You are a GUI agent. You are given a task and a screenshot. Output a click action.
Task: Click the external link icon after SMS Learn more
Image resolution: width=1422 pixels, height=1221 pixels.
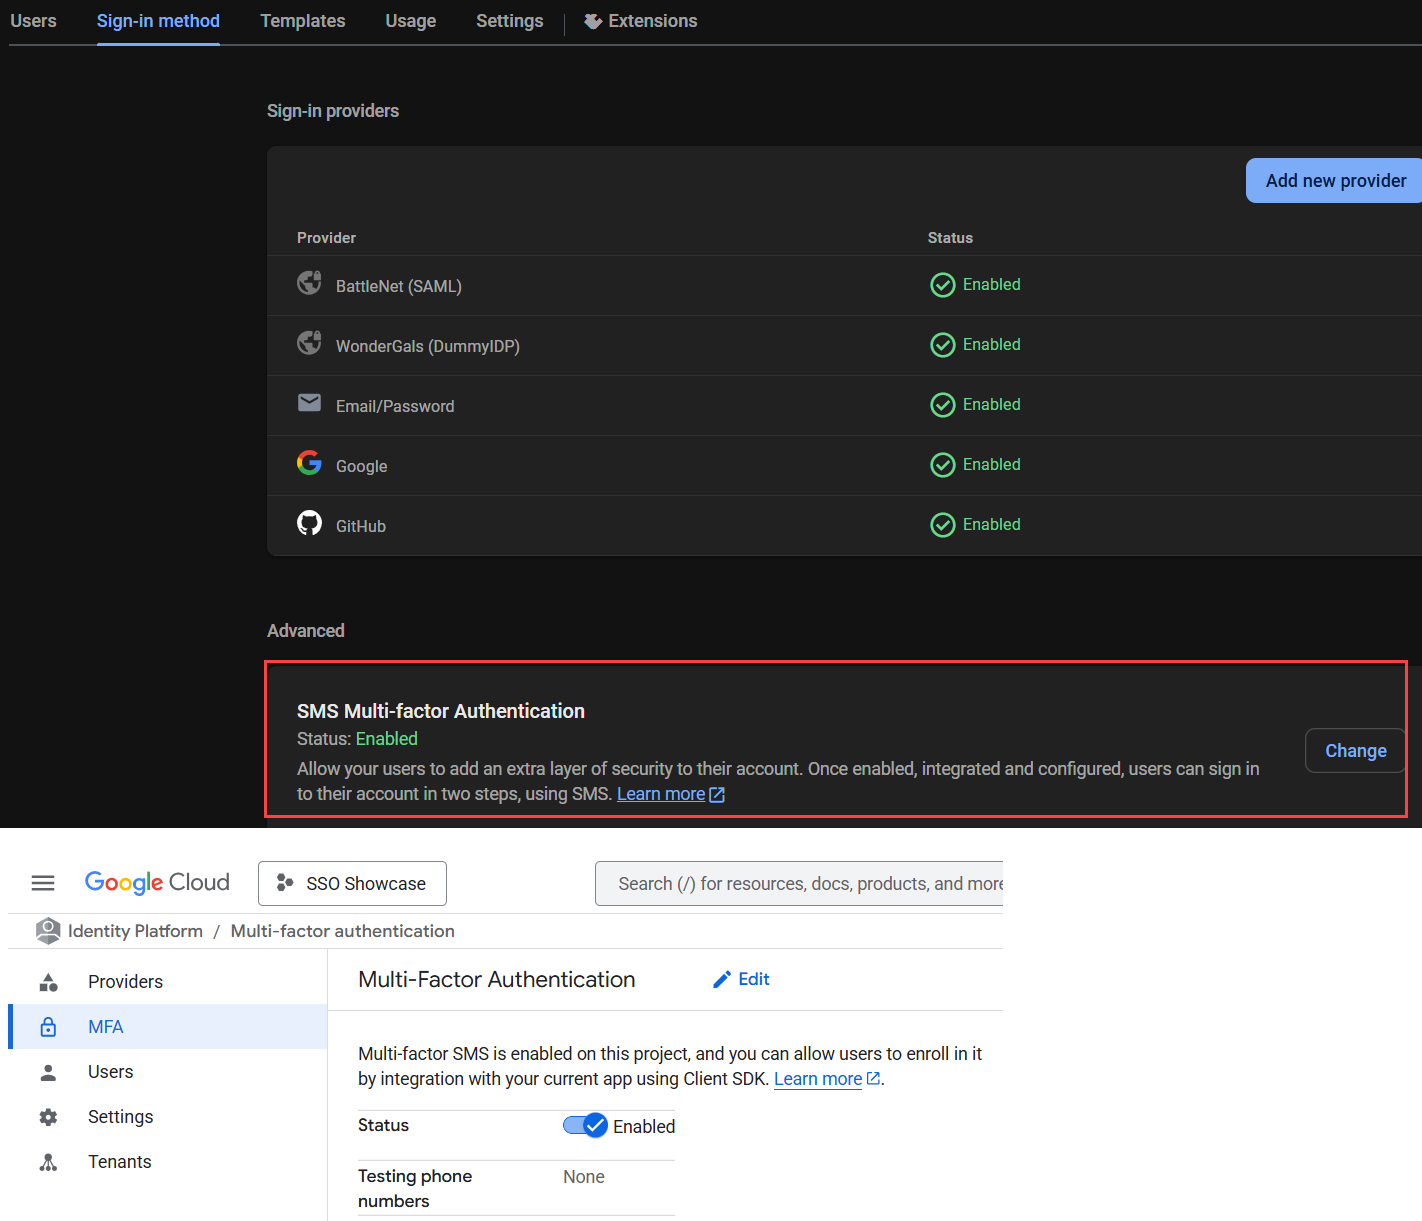[716, 795]
